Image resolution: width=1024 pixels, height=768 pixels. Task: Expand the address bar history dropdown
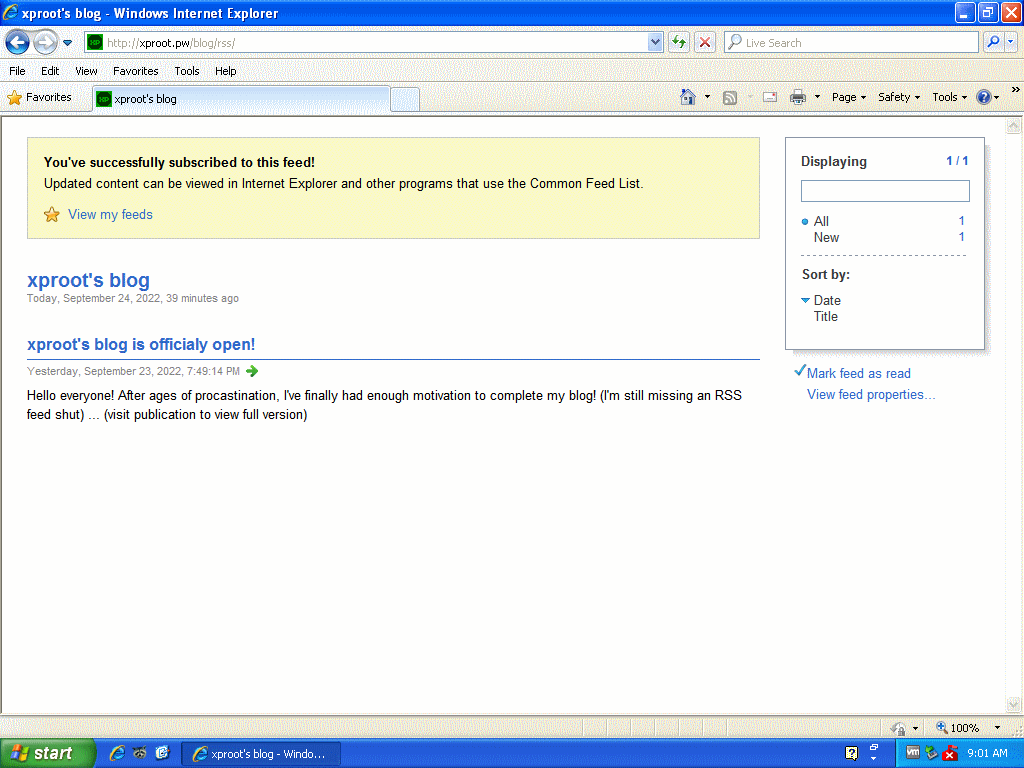[654, 42]
